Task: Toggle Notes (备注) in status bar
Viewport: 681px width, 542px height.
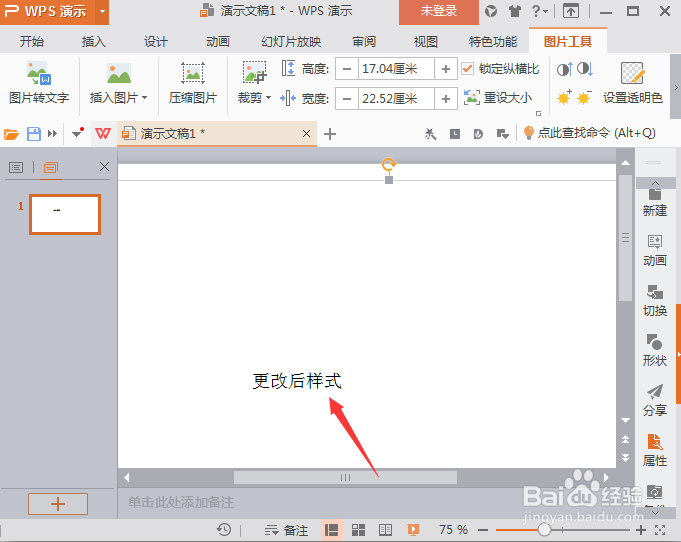Action: pyautogui.click(x=287, y=530)
